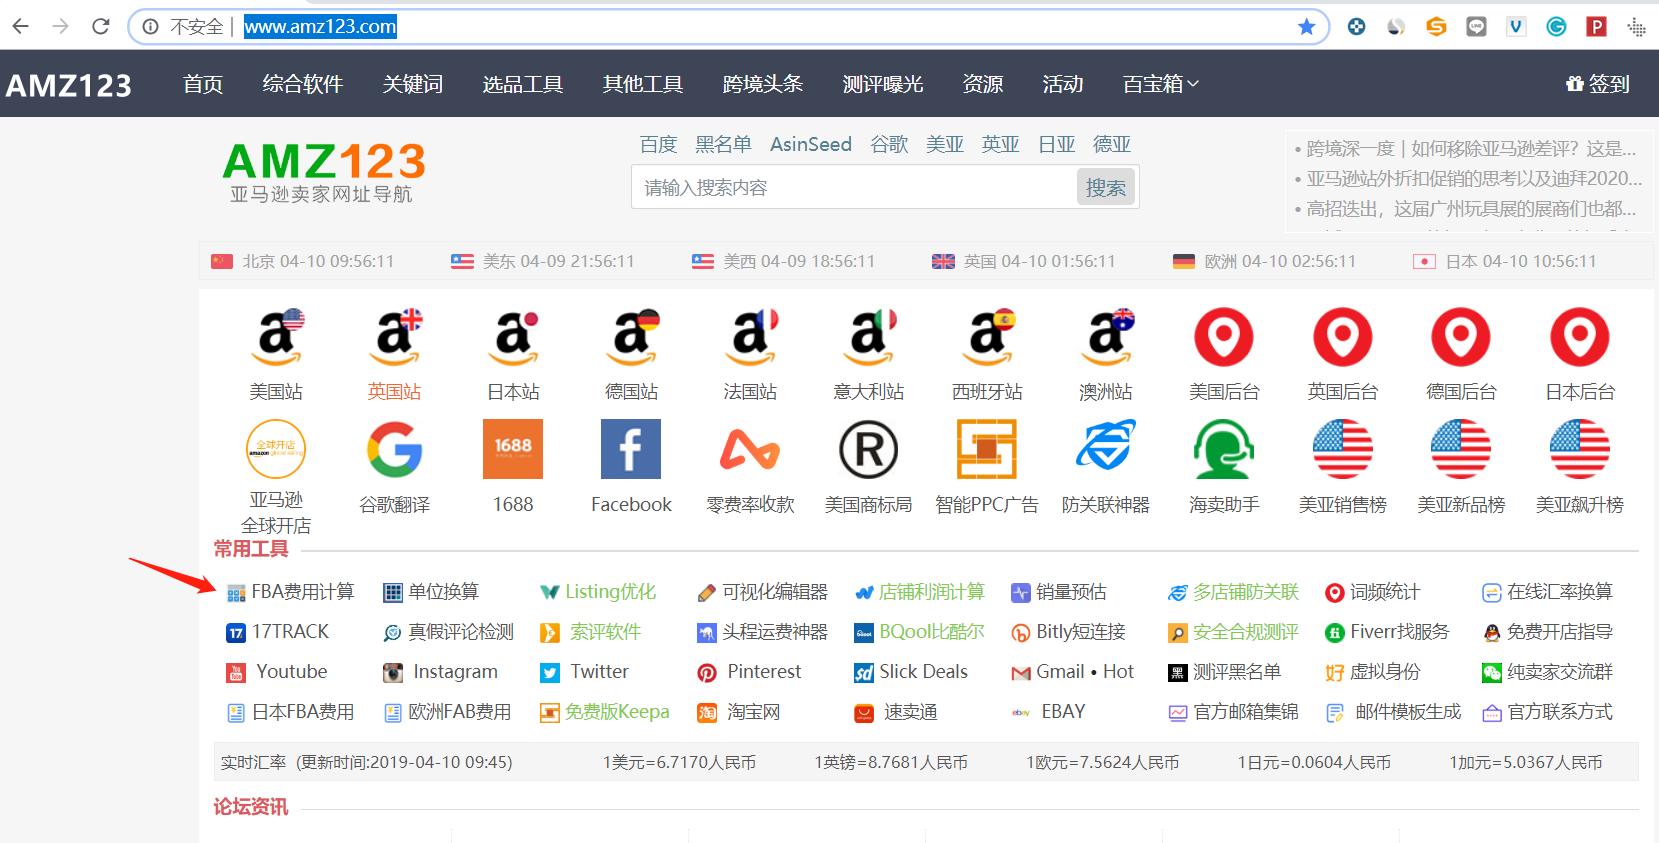Open the Facebook icon
Screen dimensions: 1659x843
click(x=631, y=449)
